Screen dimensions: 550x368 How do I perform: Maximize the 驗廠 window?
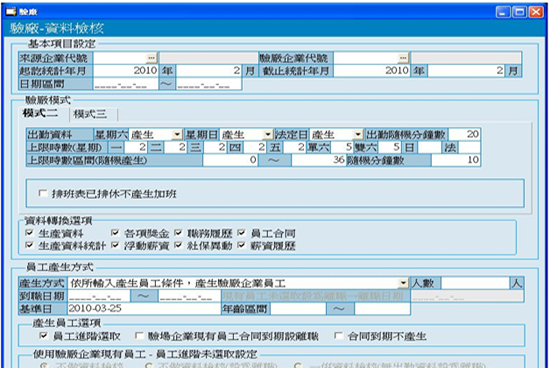(519, 12)
